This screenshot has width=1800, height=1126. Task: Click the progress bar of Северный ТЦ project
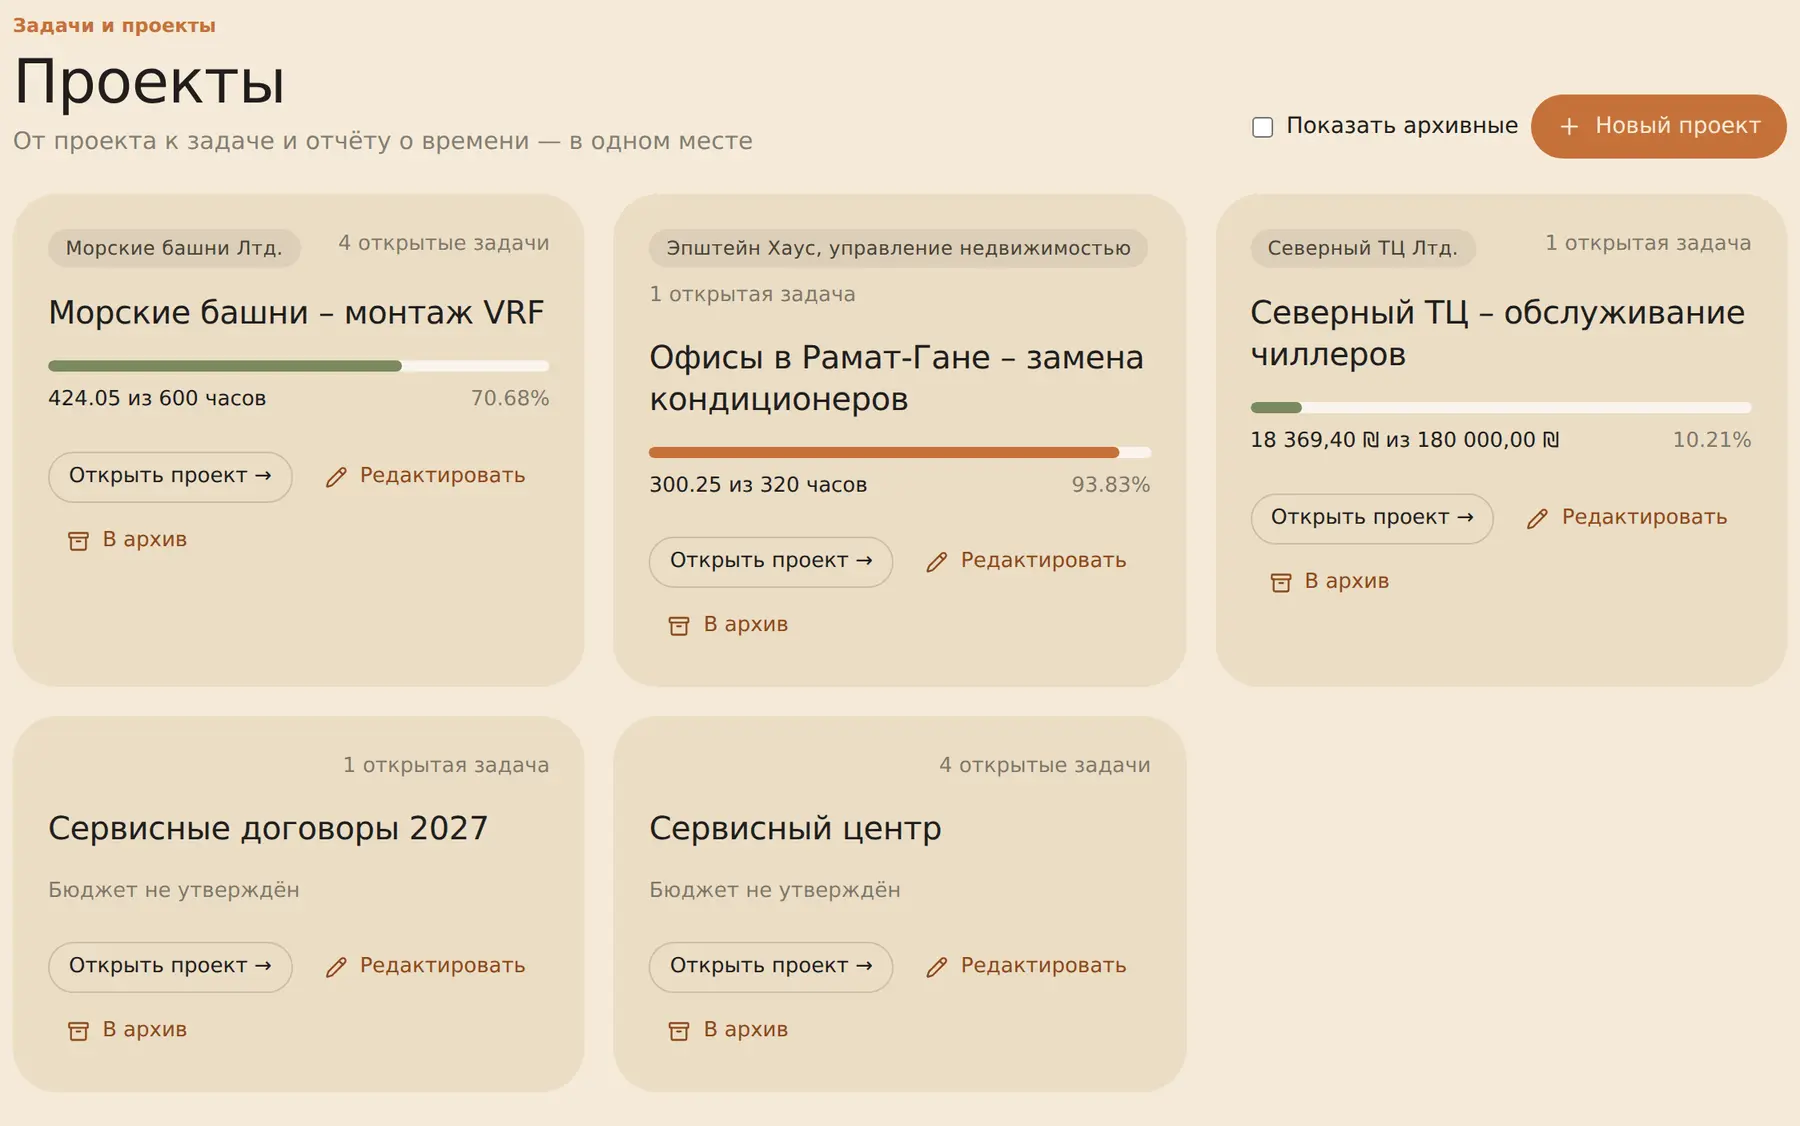tap(1500, 408)
